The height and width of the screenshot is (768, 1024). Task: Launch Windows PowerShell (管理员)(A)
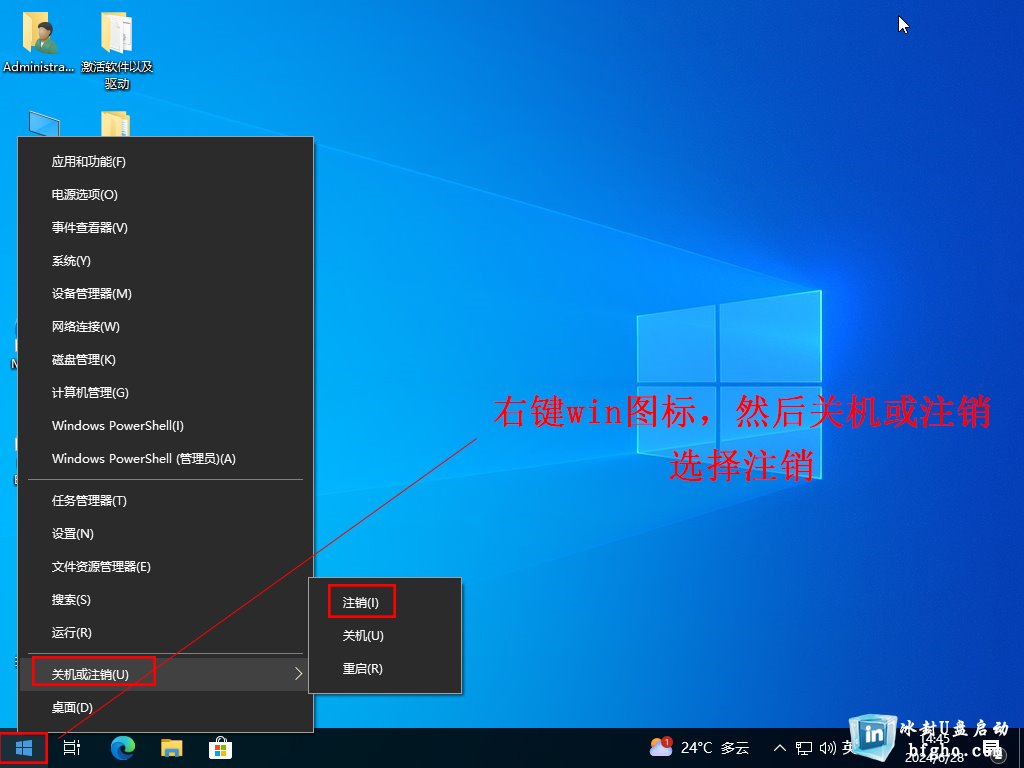(x=166, y=458)
